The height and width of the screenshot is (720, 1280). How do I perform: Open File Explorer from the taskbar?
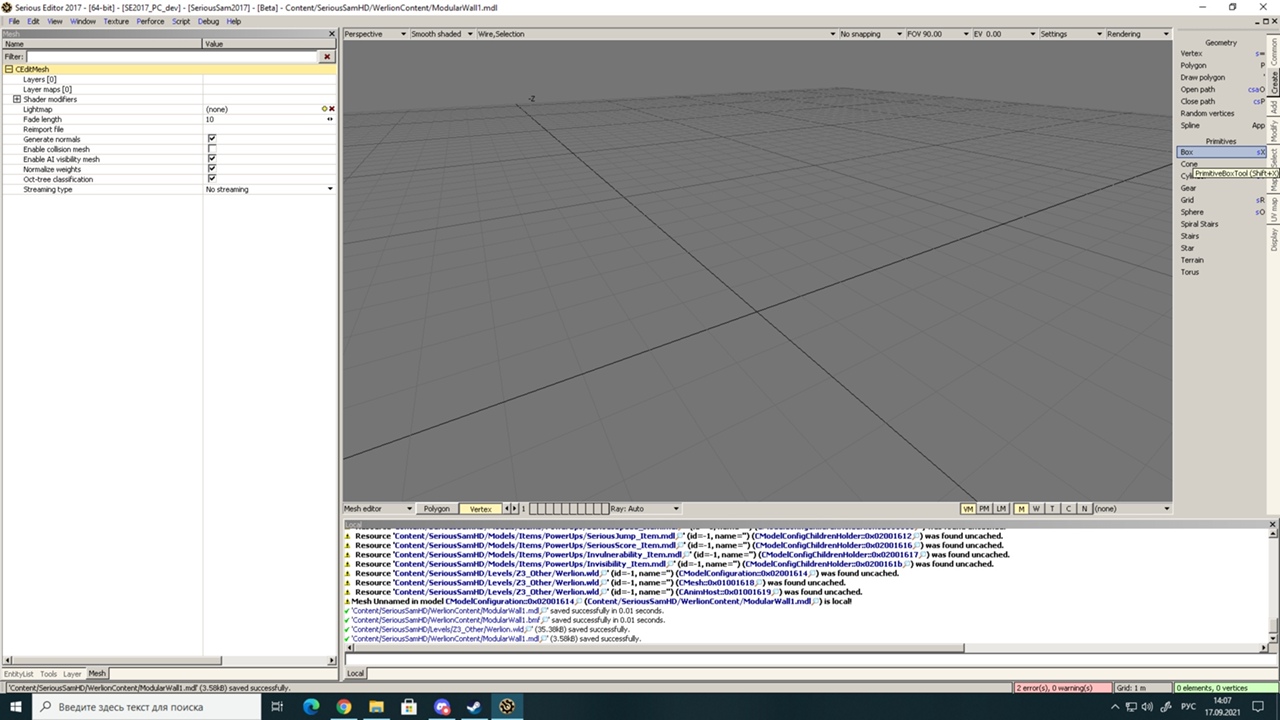tap(377, 707)
